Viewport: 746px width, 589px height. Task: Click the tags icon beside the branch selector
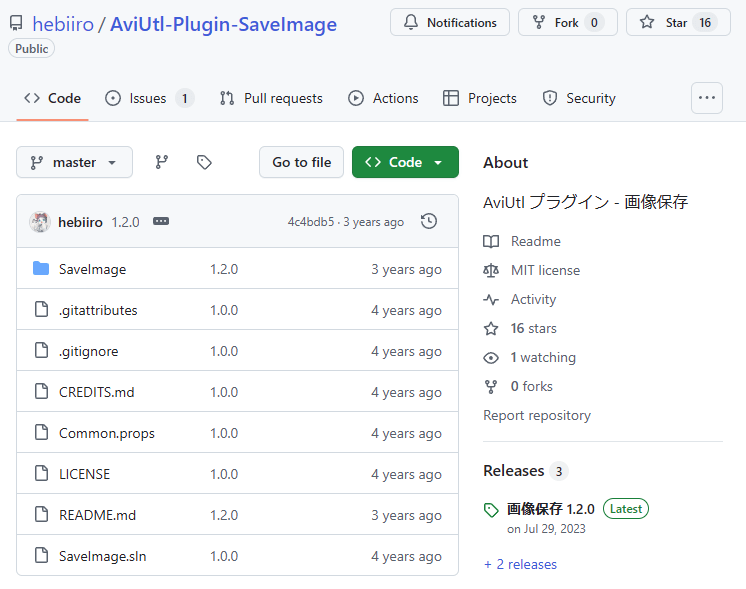[204, 162]
